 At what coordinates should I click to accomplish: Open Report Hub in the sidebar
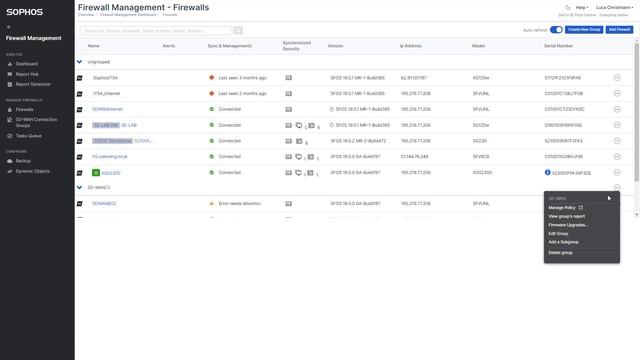coord(27,74)
